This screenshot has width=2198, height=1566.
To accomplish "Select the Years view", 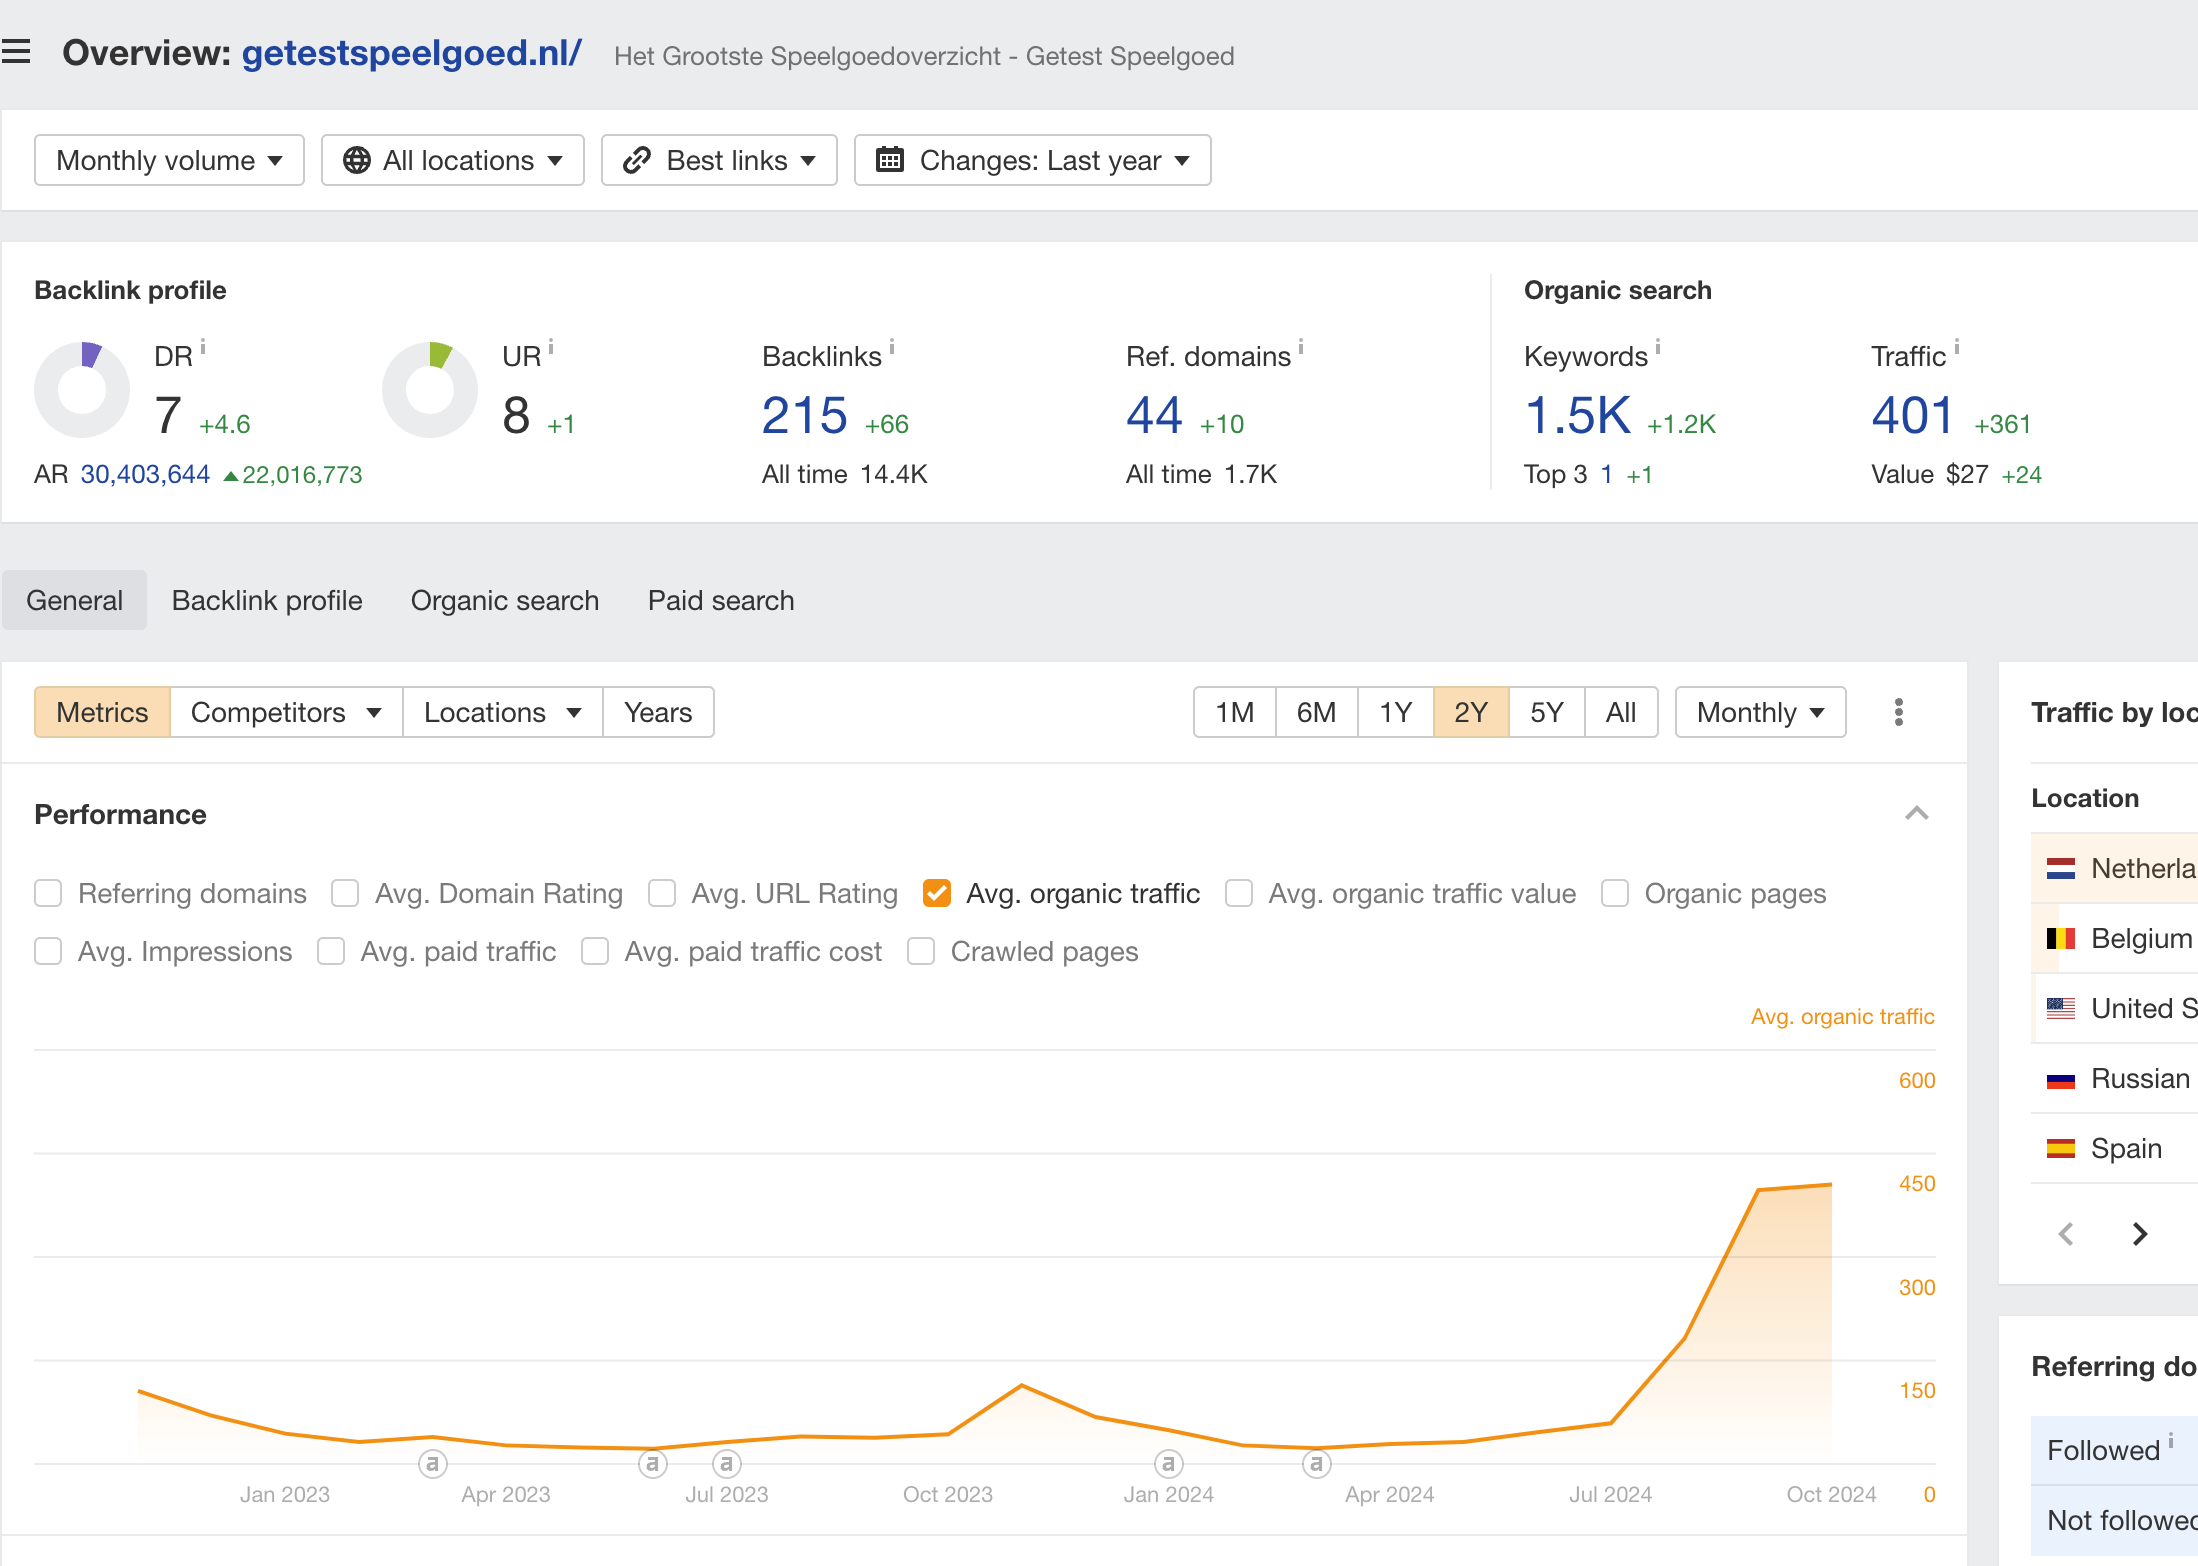I will coord(658,712).
